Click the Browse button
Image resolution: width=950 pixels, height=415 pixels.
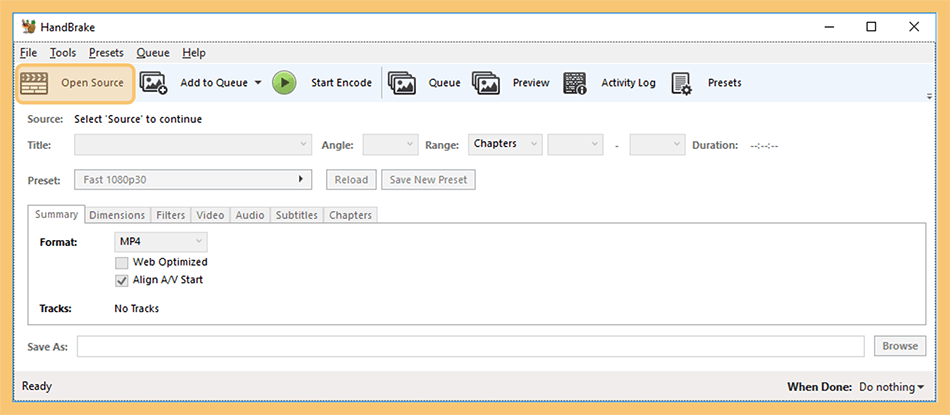click(900, 346)
